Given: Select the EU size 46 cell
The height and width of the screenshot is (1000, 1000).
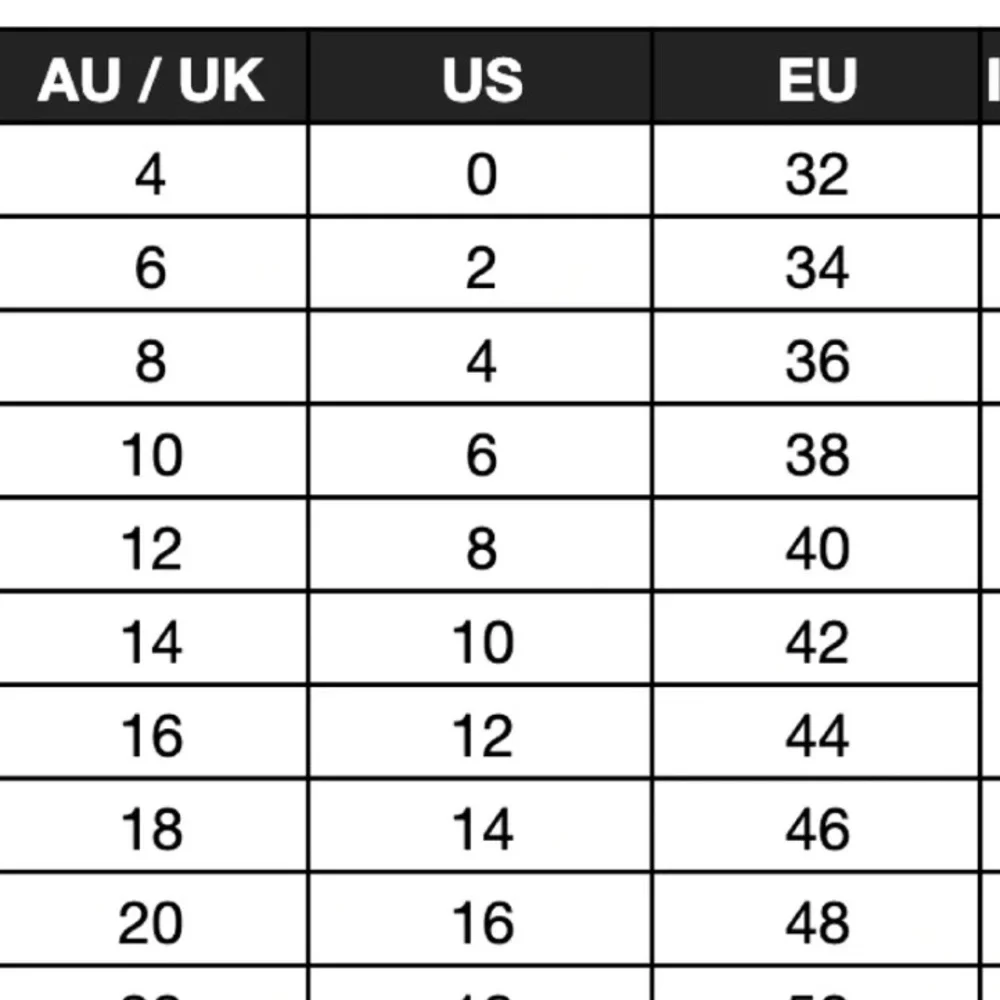Looking at the screenshot, I should pyautogui.click(x=816, y=825).
